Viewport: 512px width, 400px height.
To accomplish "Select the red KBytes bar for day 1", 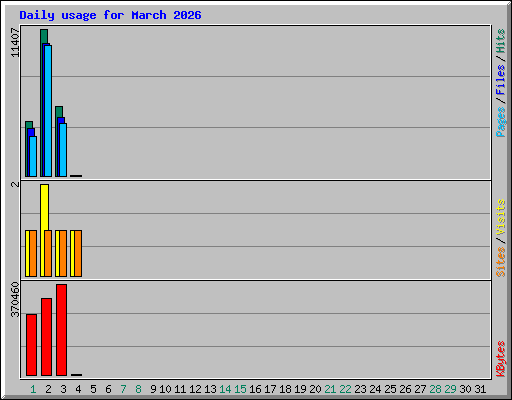I will point(31,345).
